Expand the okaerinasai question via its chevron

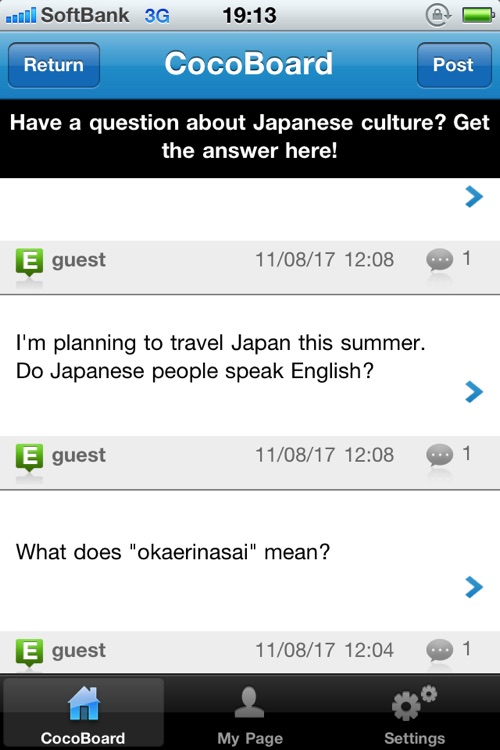pyautogui.click(x=474, y=587)
